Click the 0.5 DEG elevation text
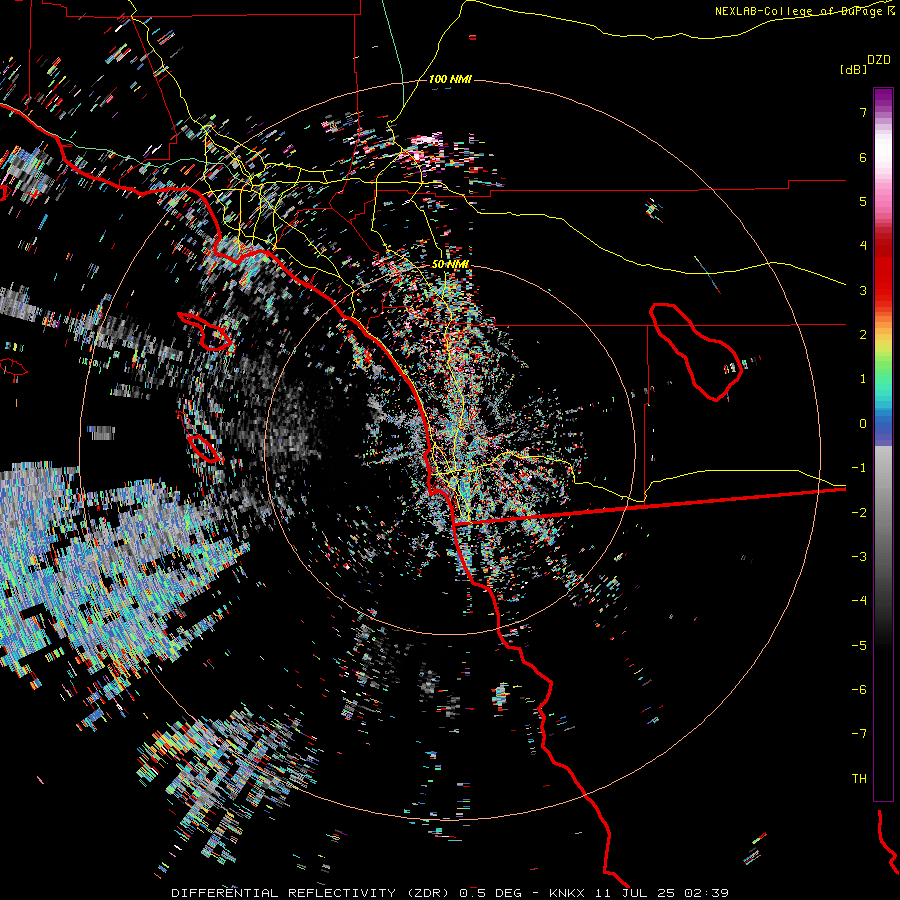 coord(490,893)
